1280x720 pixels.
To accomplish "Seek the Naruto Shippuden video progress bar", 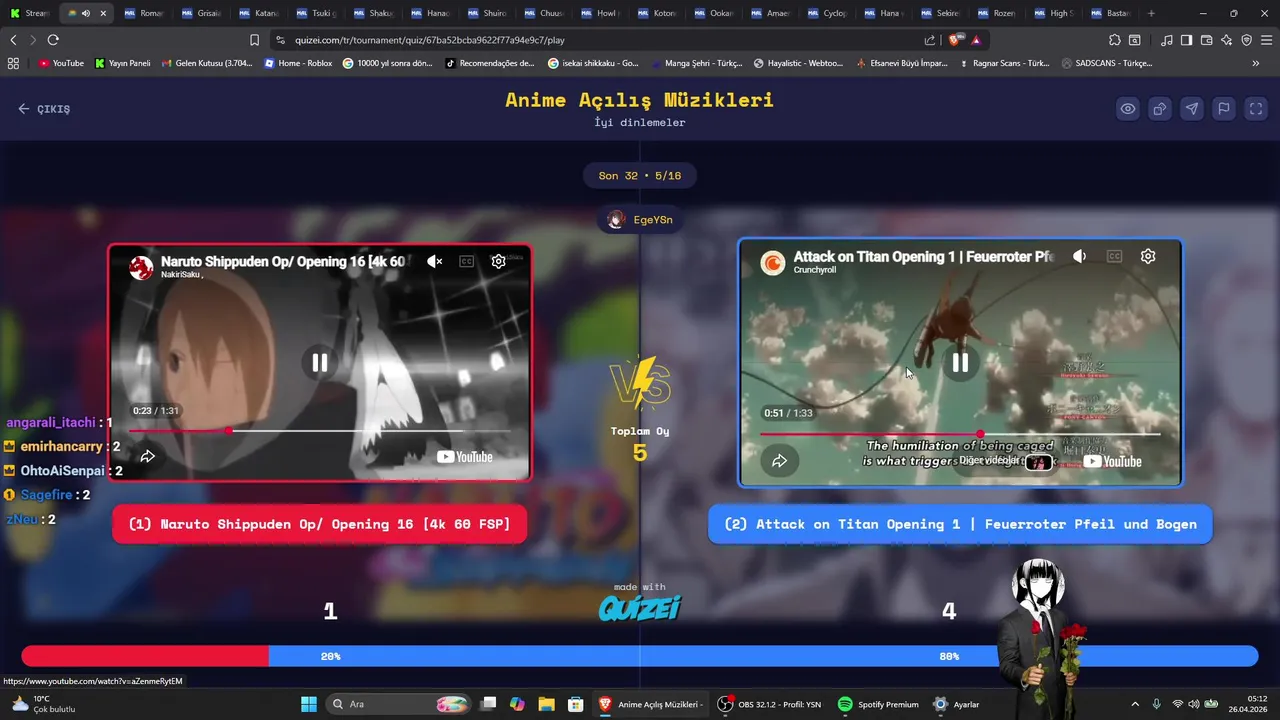I will click(320, 431).
